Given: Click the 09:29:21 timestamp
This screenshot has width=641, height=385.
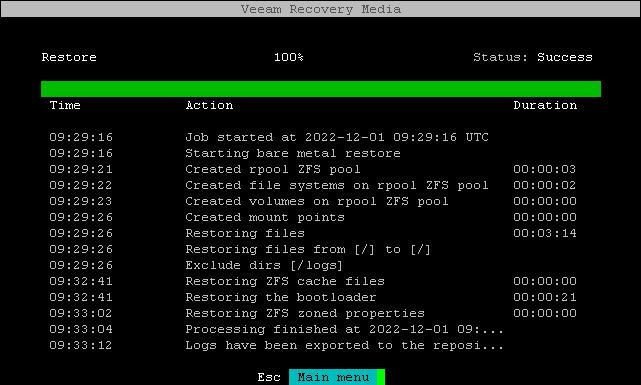Looking at the screenshot, I should point(81,169).
